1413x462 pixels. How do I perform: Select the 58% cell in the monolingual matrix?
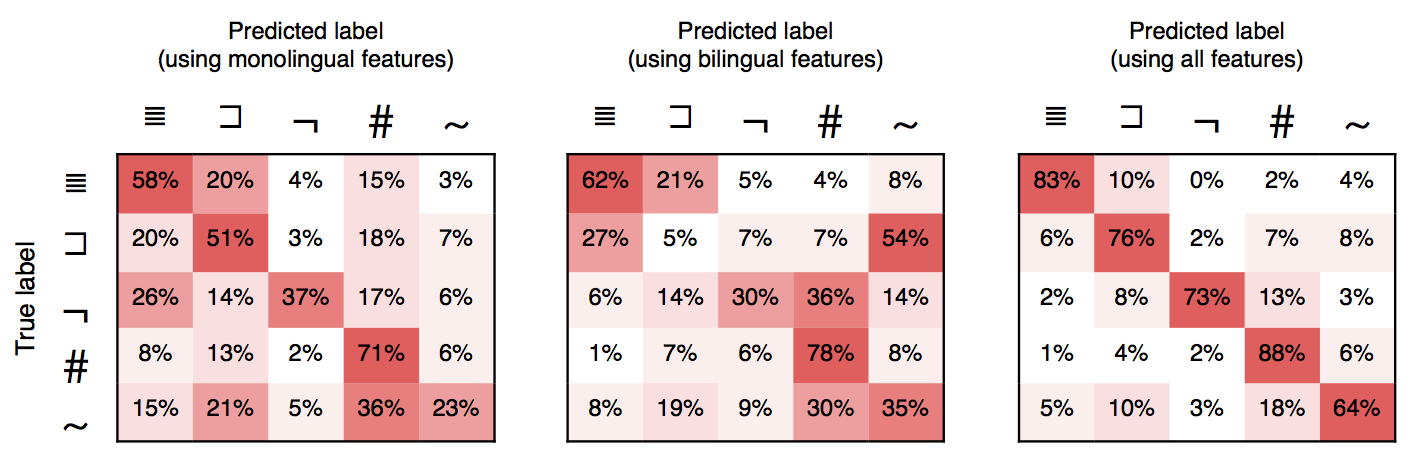coord(155,182)
